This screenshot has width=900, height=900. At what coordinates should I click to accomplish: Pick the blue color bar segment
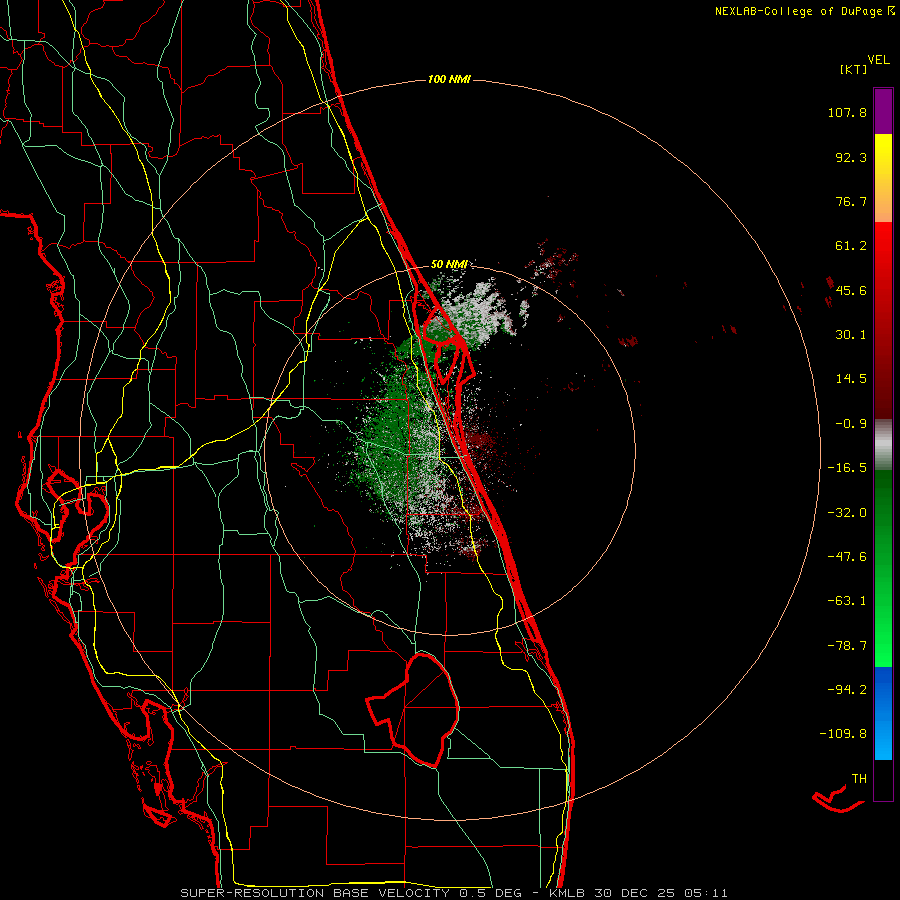[883, 713]
